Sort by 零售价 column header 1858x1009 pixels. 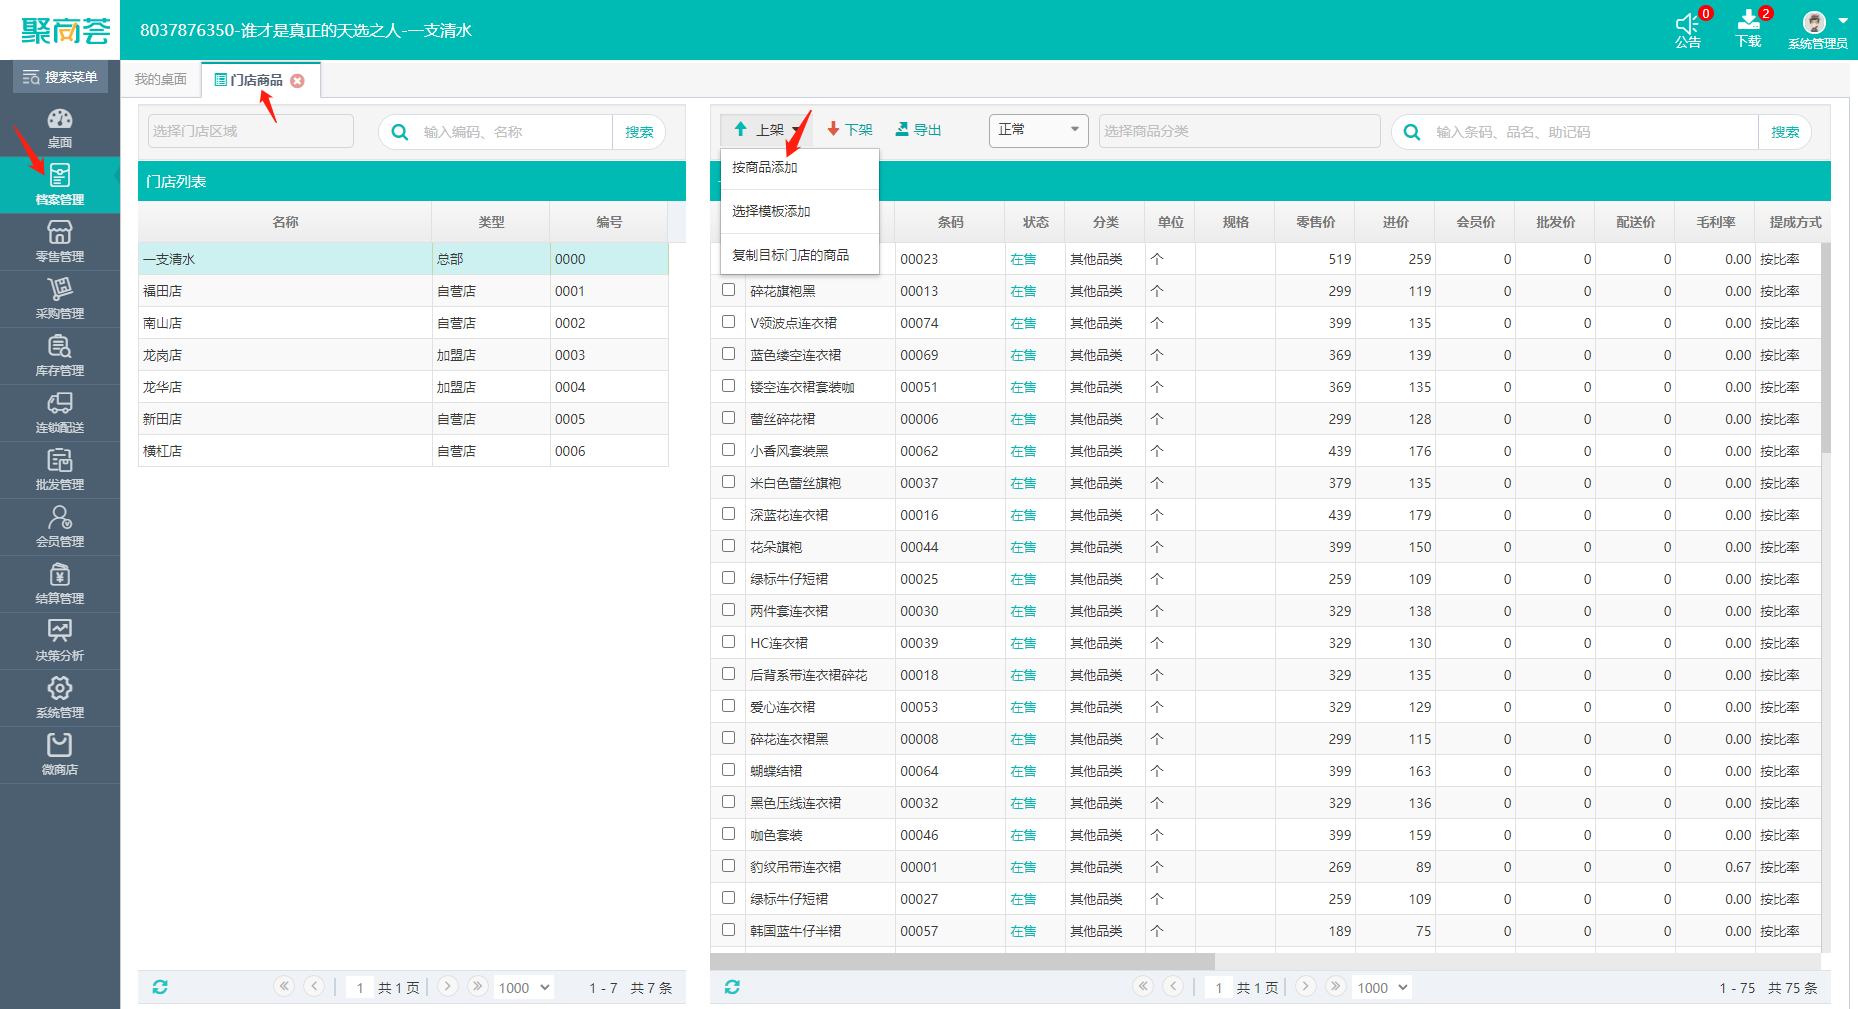point(1315,222)
